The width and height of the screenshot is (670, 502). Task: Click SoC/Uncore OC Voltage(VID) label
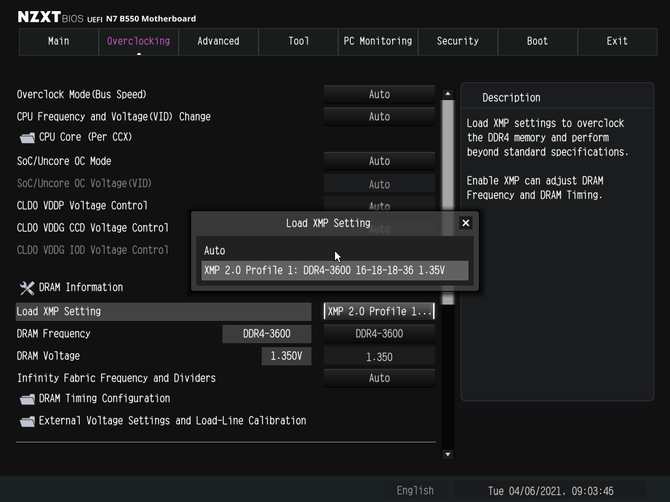[84, 183]
